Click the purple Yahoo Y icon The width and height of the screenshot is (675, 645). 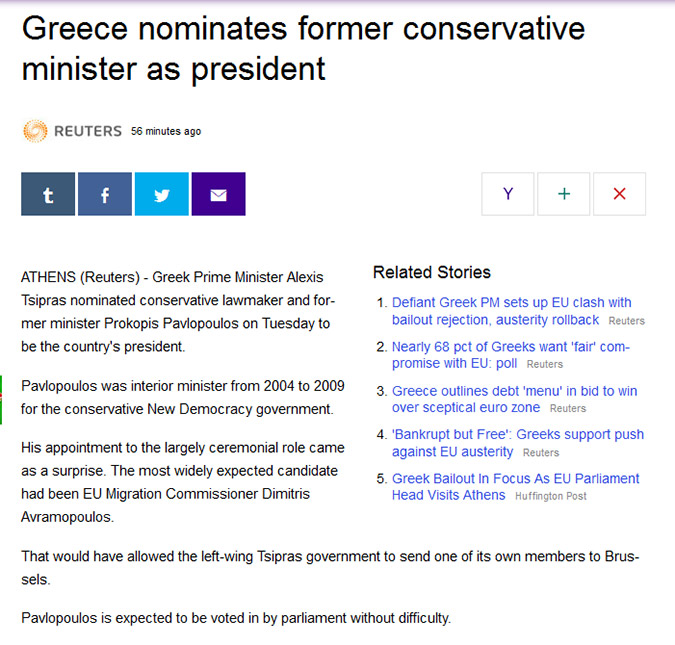click(508, 194)
